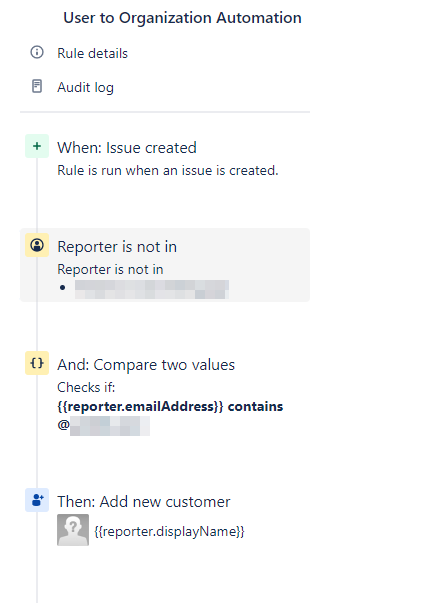Click the blue Add new customer icon
Image resolution: width=443 pixels, height=603 pixels.
pyautogui.click(x=37, y=500)
